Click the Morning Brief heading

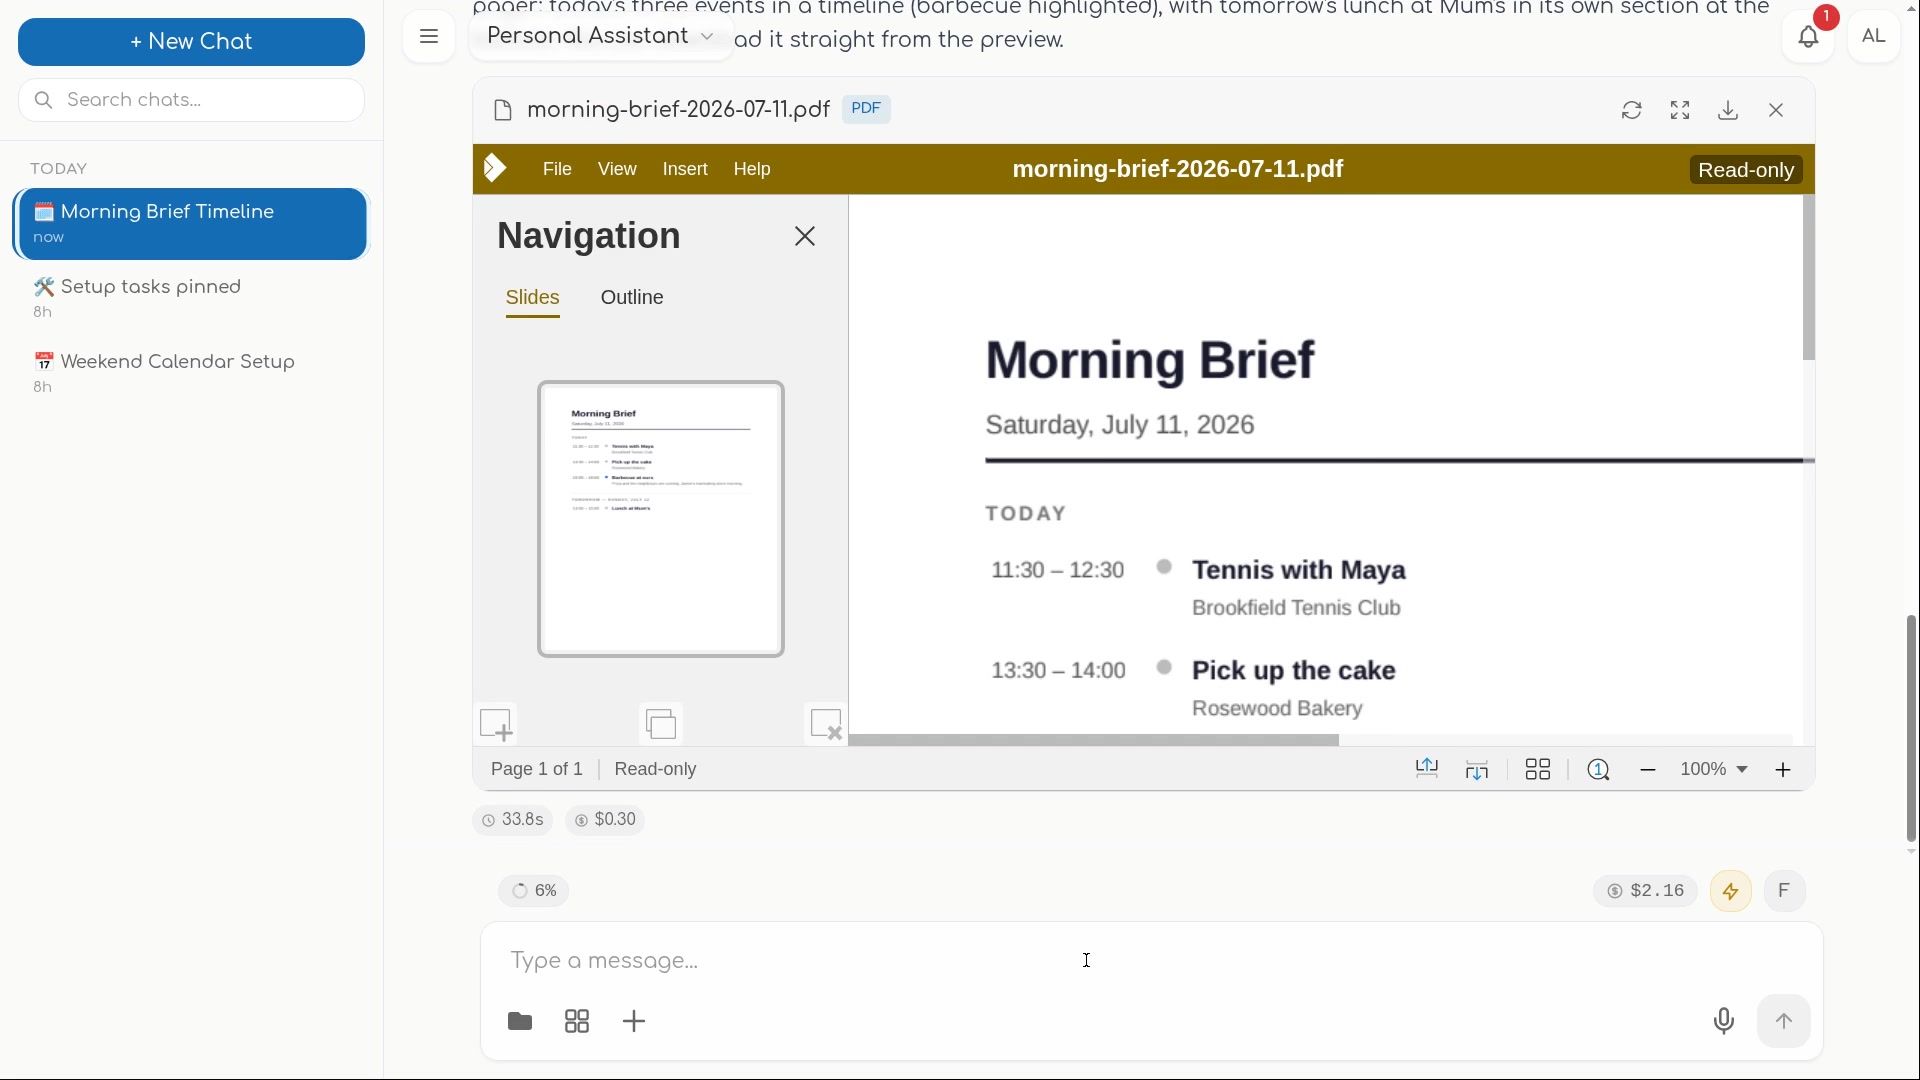click(x=1150, y=360)
